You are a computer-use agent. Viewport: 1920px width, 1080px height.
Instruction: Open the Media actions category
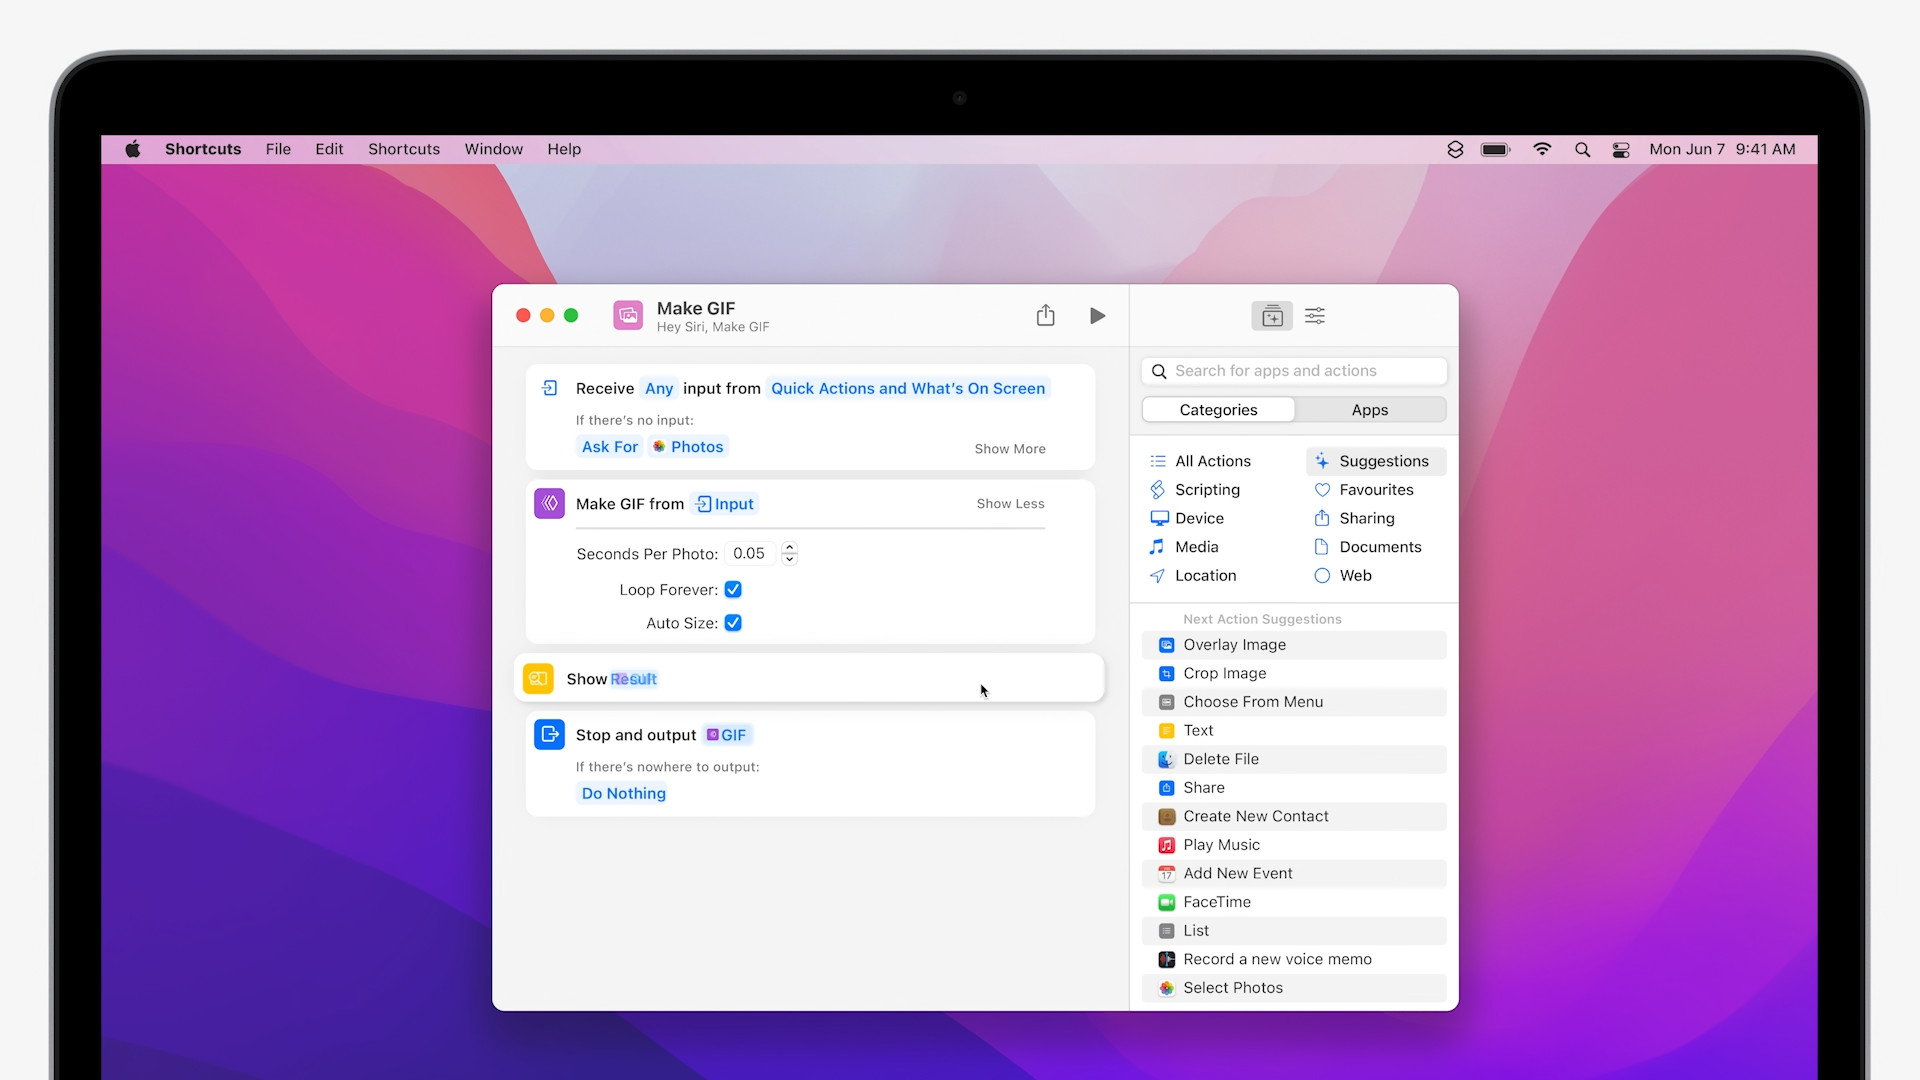[1196, 547]
